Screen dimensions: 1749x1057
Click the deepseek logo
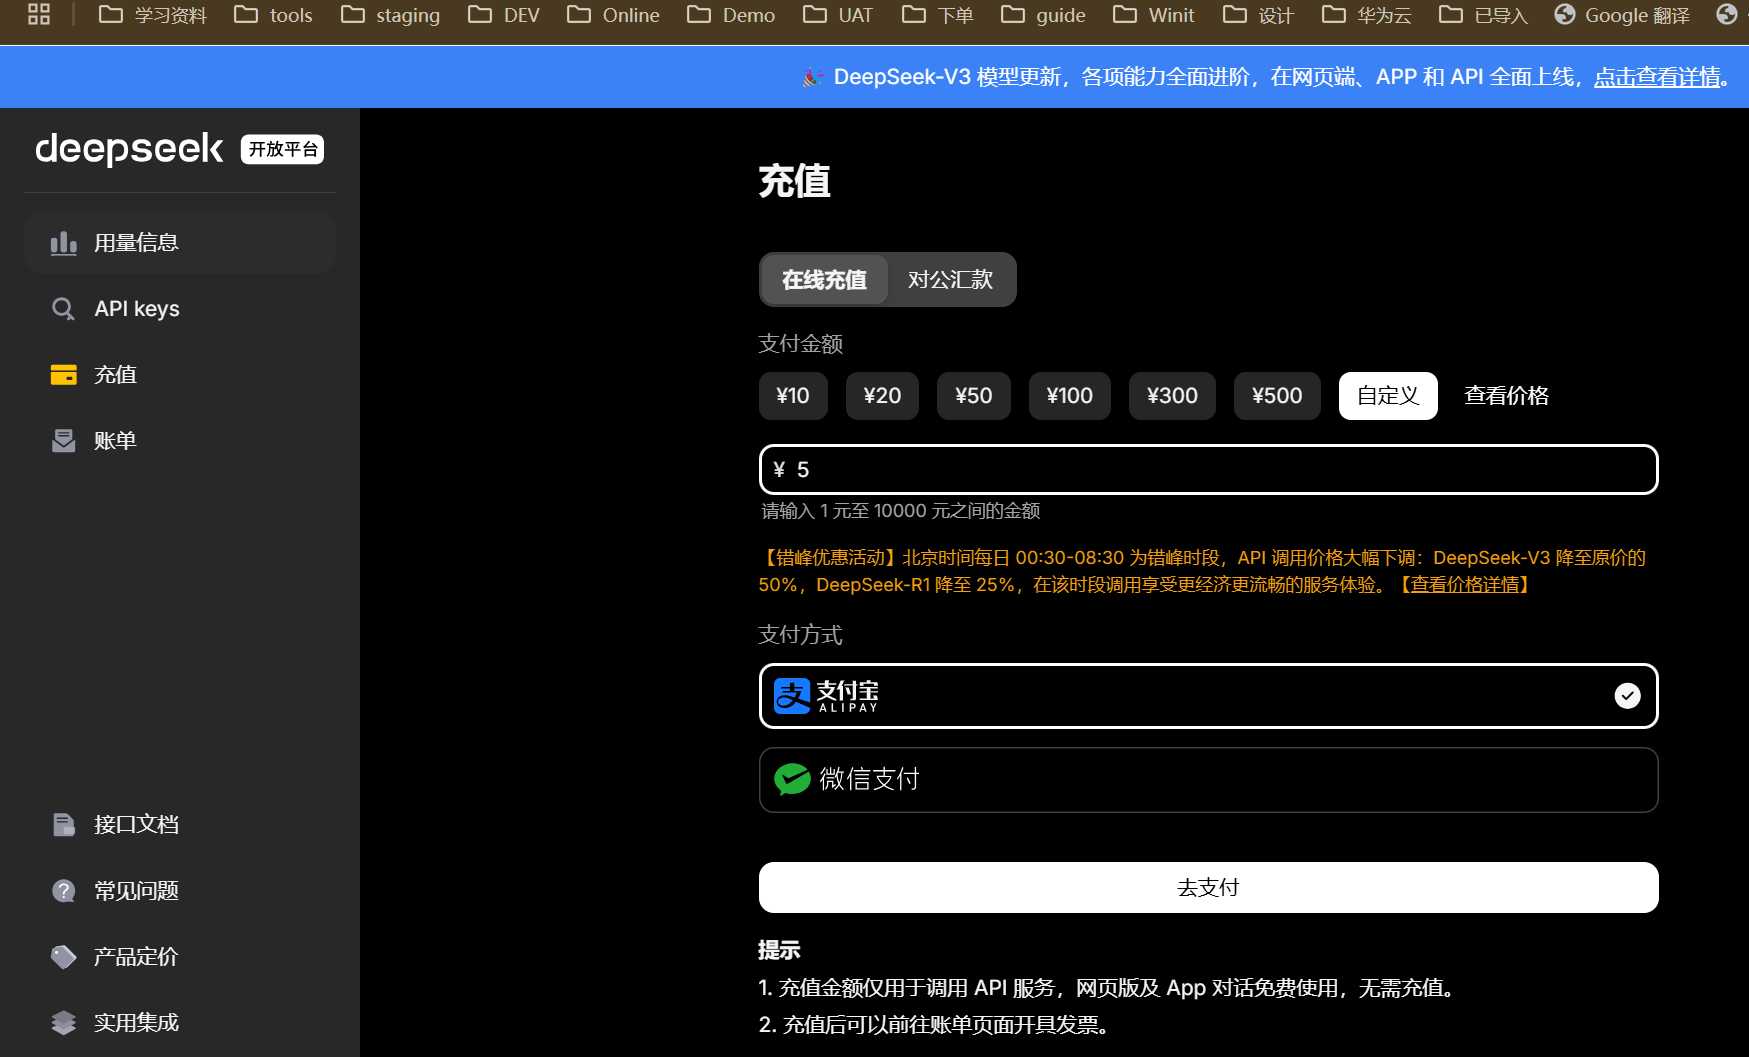(x=129, y=149)
